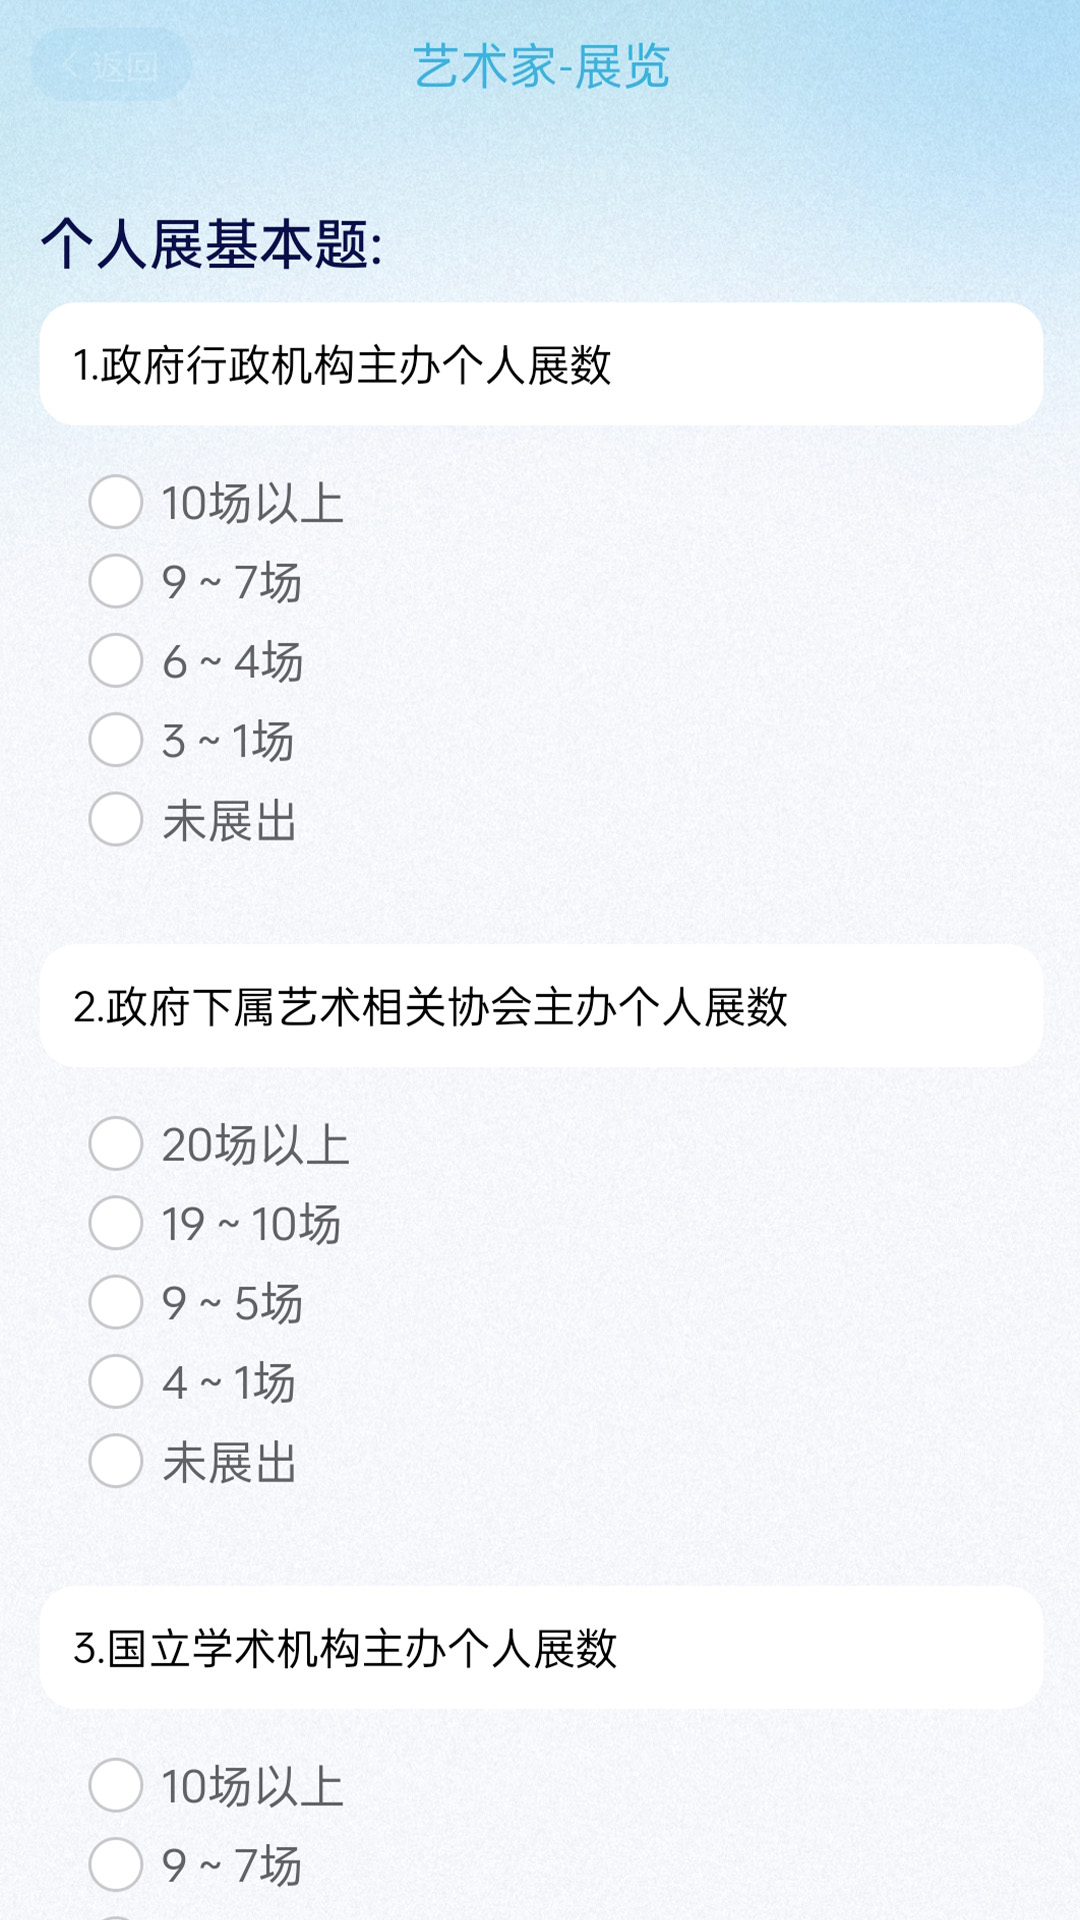This screenshot has height=1920, width=1080.
Task: Click the 个人展基本题 section heading
Action: point(211,245)
